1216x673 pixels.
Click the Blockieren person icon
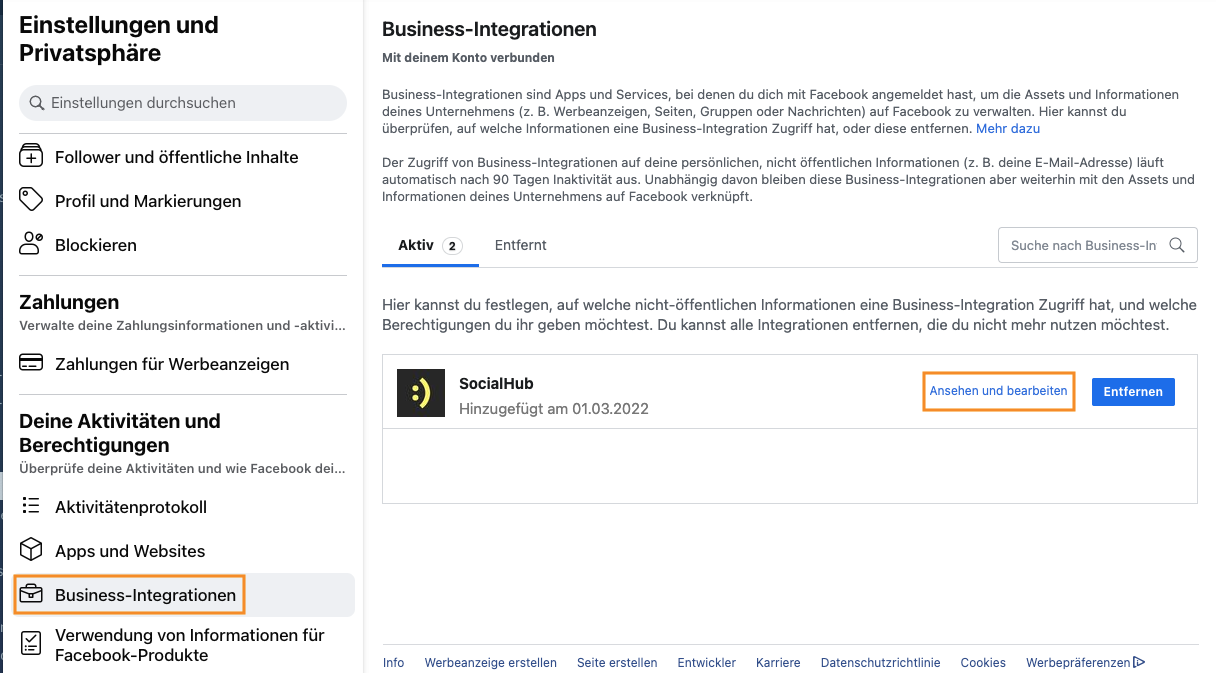[x=32, y=245]
